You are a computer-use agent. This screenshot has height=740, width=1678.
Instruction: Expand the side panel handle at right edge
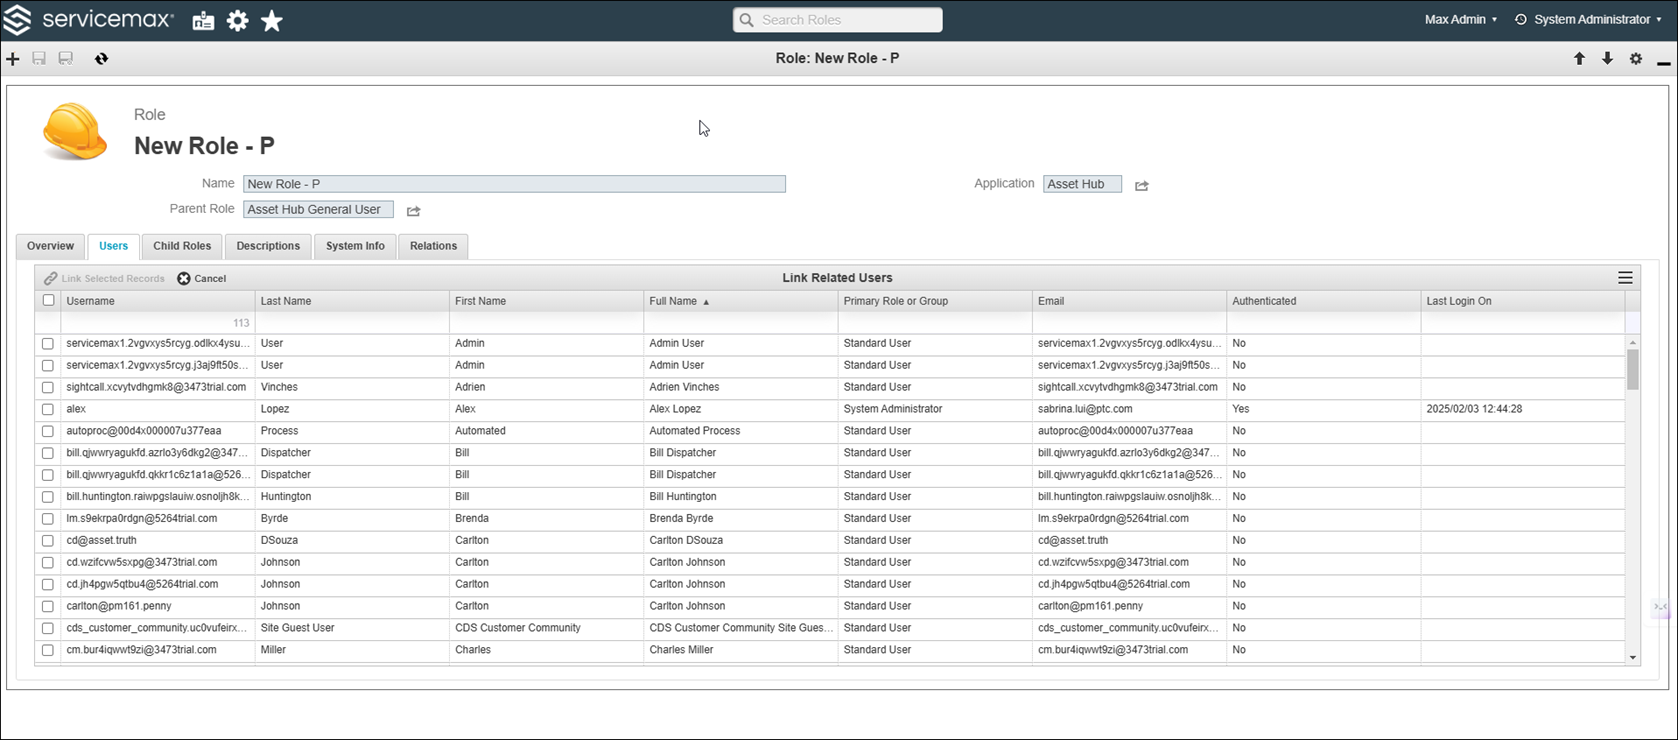[1660, 607]
